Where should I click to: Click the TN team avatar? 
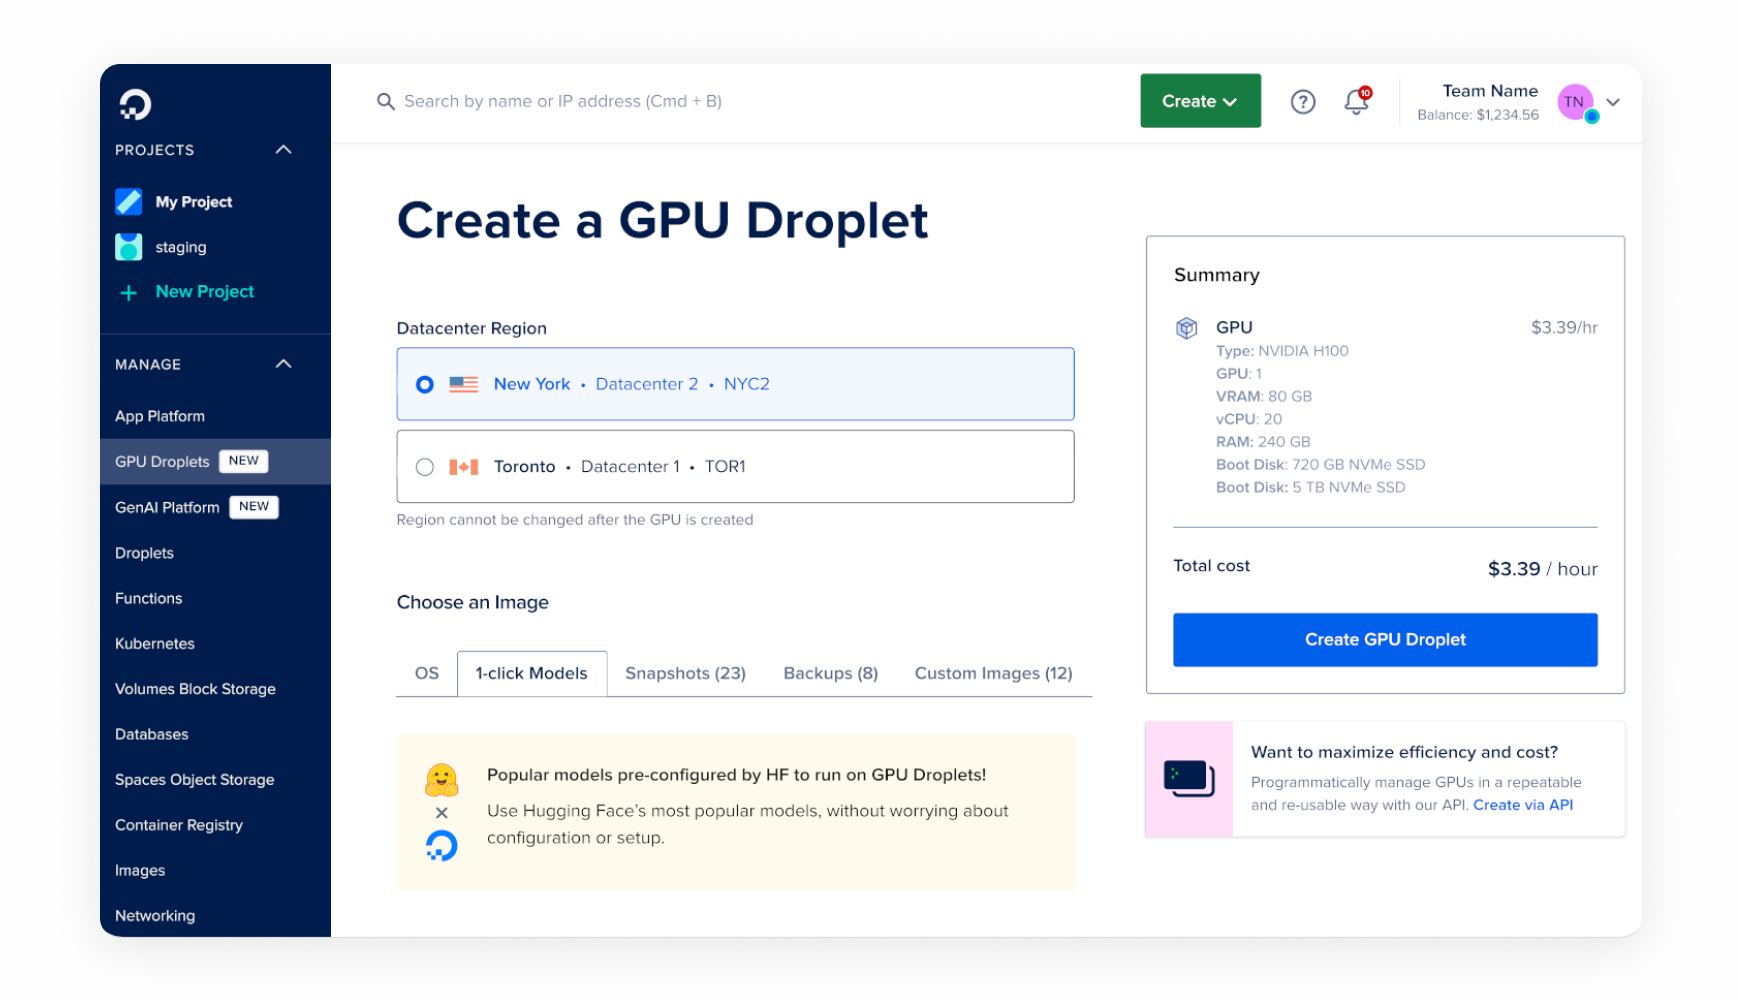click(x=1576, y=102)
